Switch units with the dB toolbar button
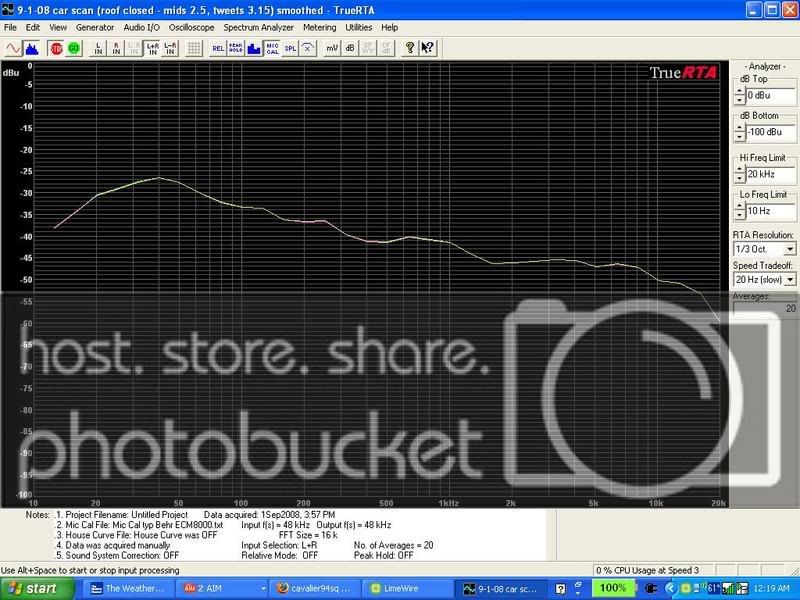 coord(350,48)
